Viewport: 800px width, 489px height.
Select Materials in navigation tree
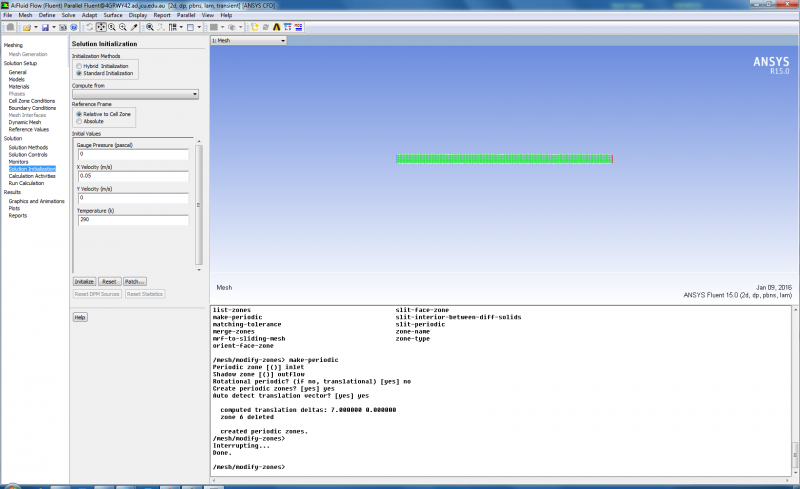point(19,87)
